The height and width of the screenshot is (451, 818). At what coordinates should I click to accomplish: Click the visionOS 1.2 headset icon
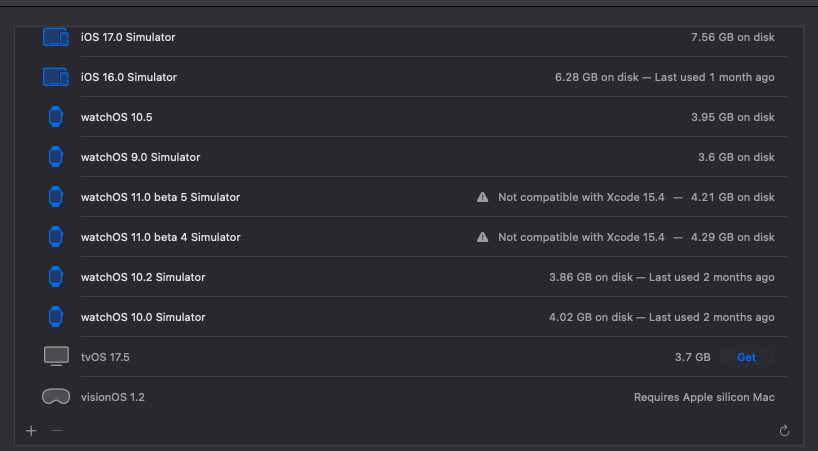click(x=56, y=397)
